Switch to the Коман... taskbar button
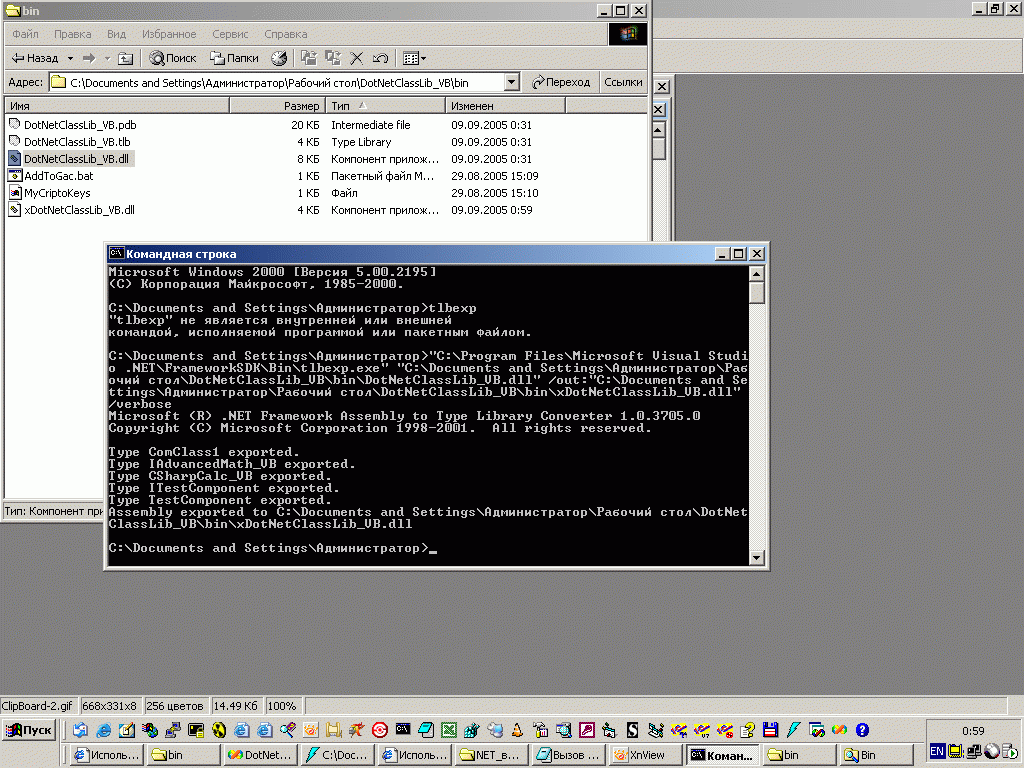The width and height of the screenshot is (1024, 768). pos(722,755)
